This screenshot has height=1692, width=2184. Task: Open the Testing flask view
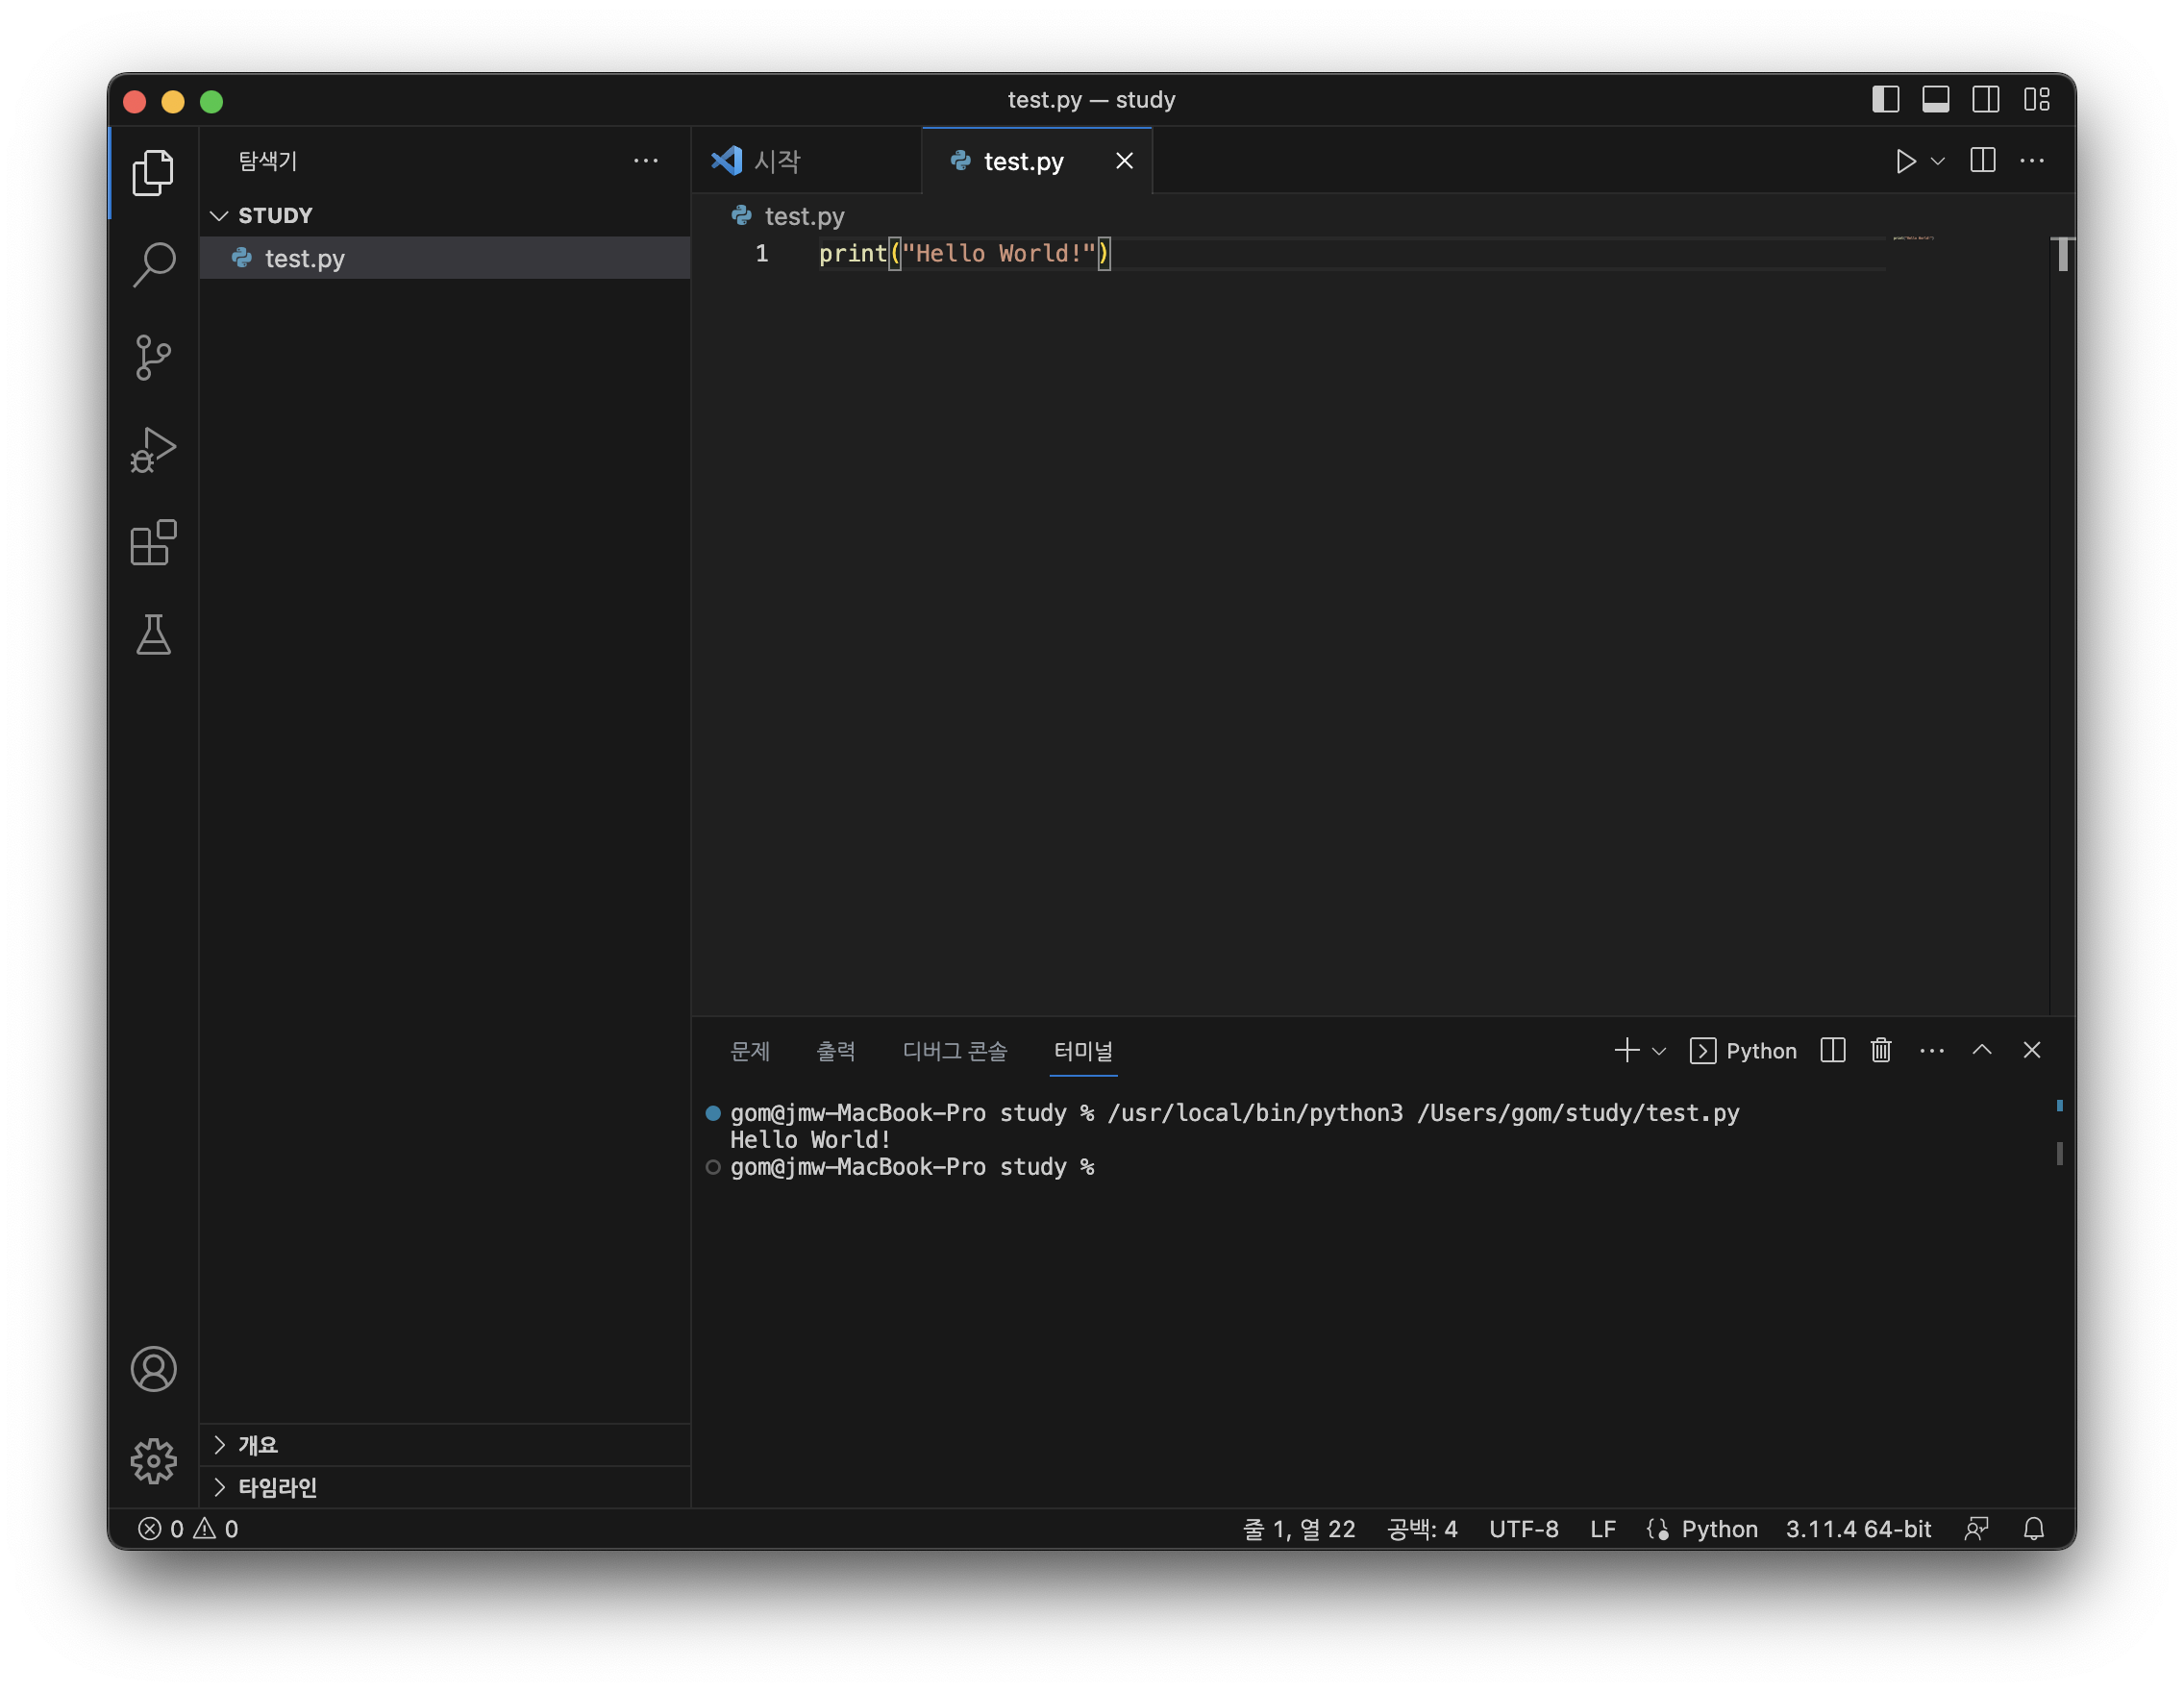coord(153,635)
